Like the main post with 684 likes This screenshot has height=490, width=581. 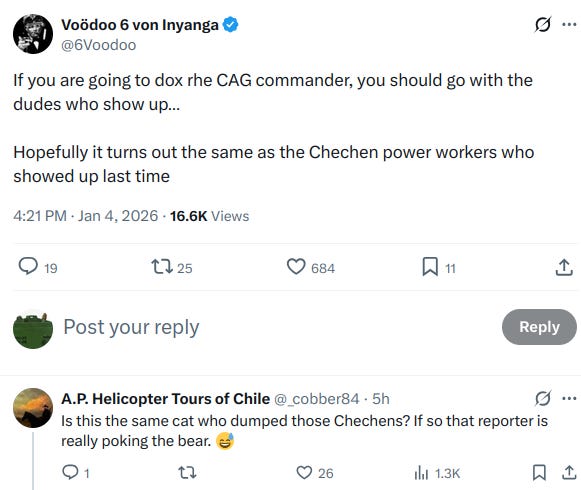[x=296, y=266]
